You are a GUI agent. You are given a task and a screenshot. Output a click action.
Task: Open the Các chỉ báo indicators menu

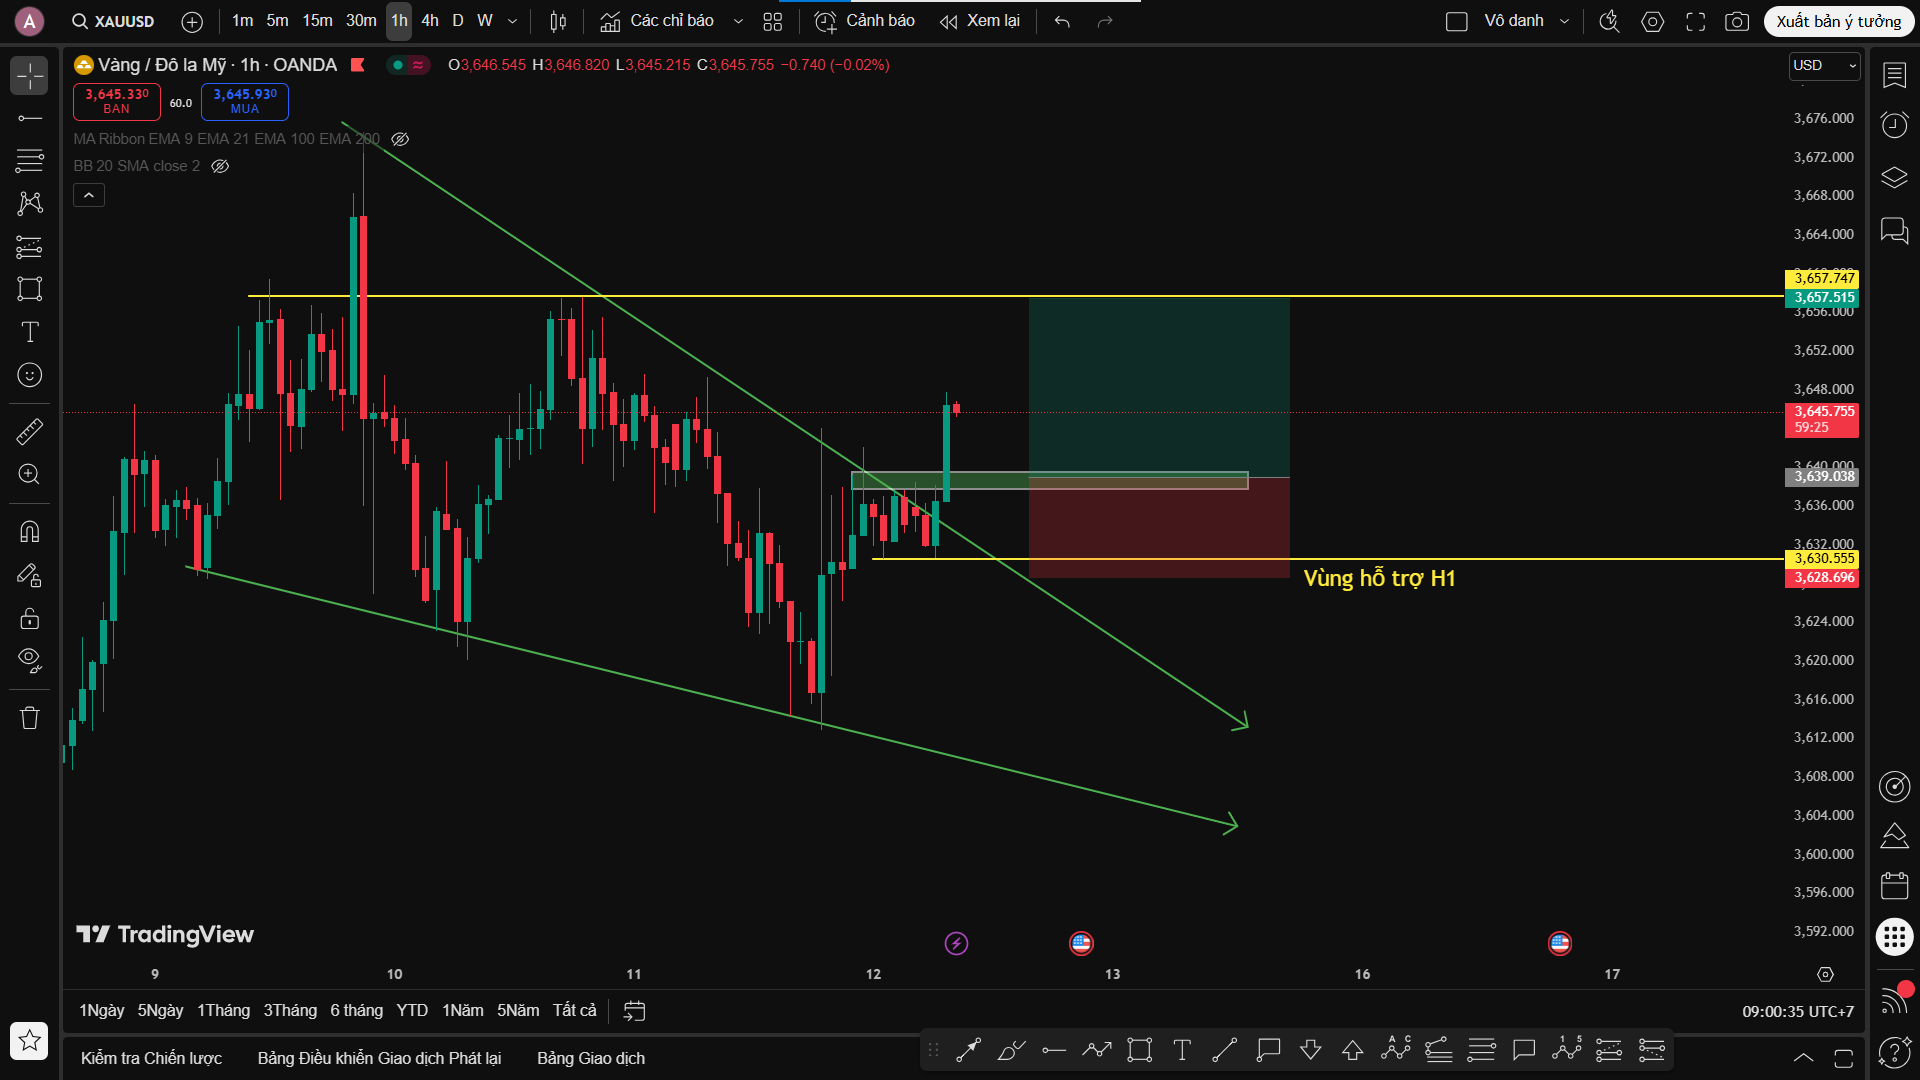tap(657, 21)
